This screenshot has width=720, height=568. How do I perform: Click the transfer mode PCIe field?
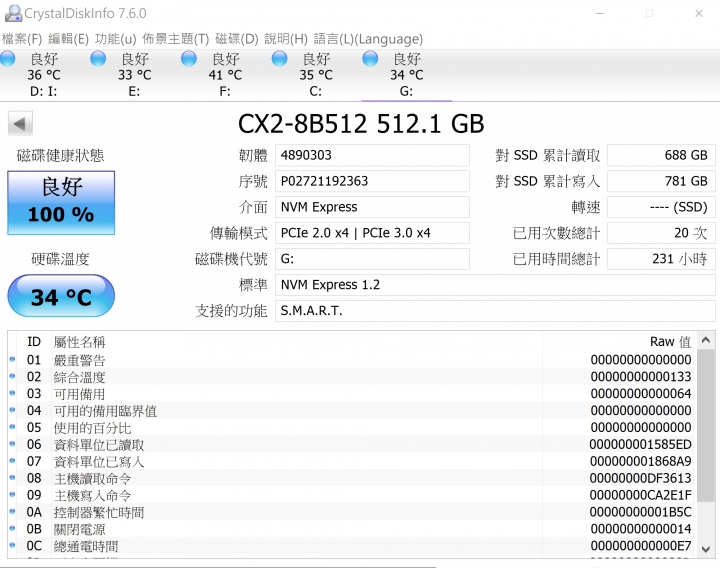[372, 233]
